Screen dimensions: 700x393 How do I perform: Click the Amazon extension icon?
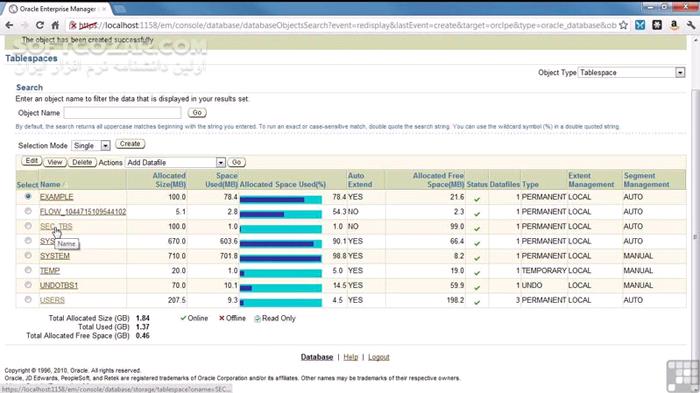point(674,25)
